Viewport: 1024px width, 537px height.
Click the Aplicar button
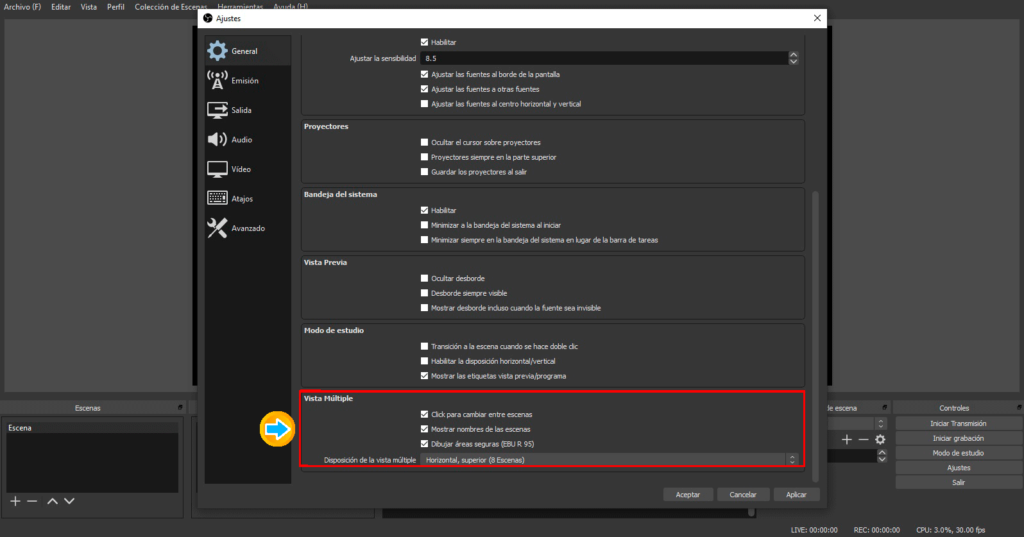[x=796, y=494]
